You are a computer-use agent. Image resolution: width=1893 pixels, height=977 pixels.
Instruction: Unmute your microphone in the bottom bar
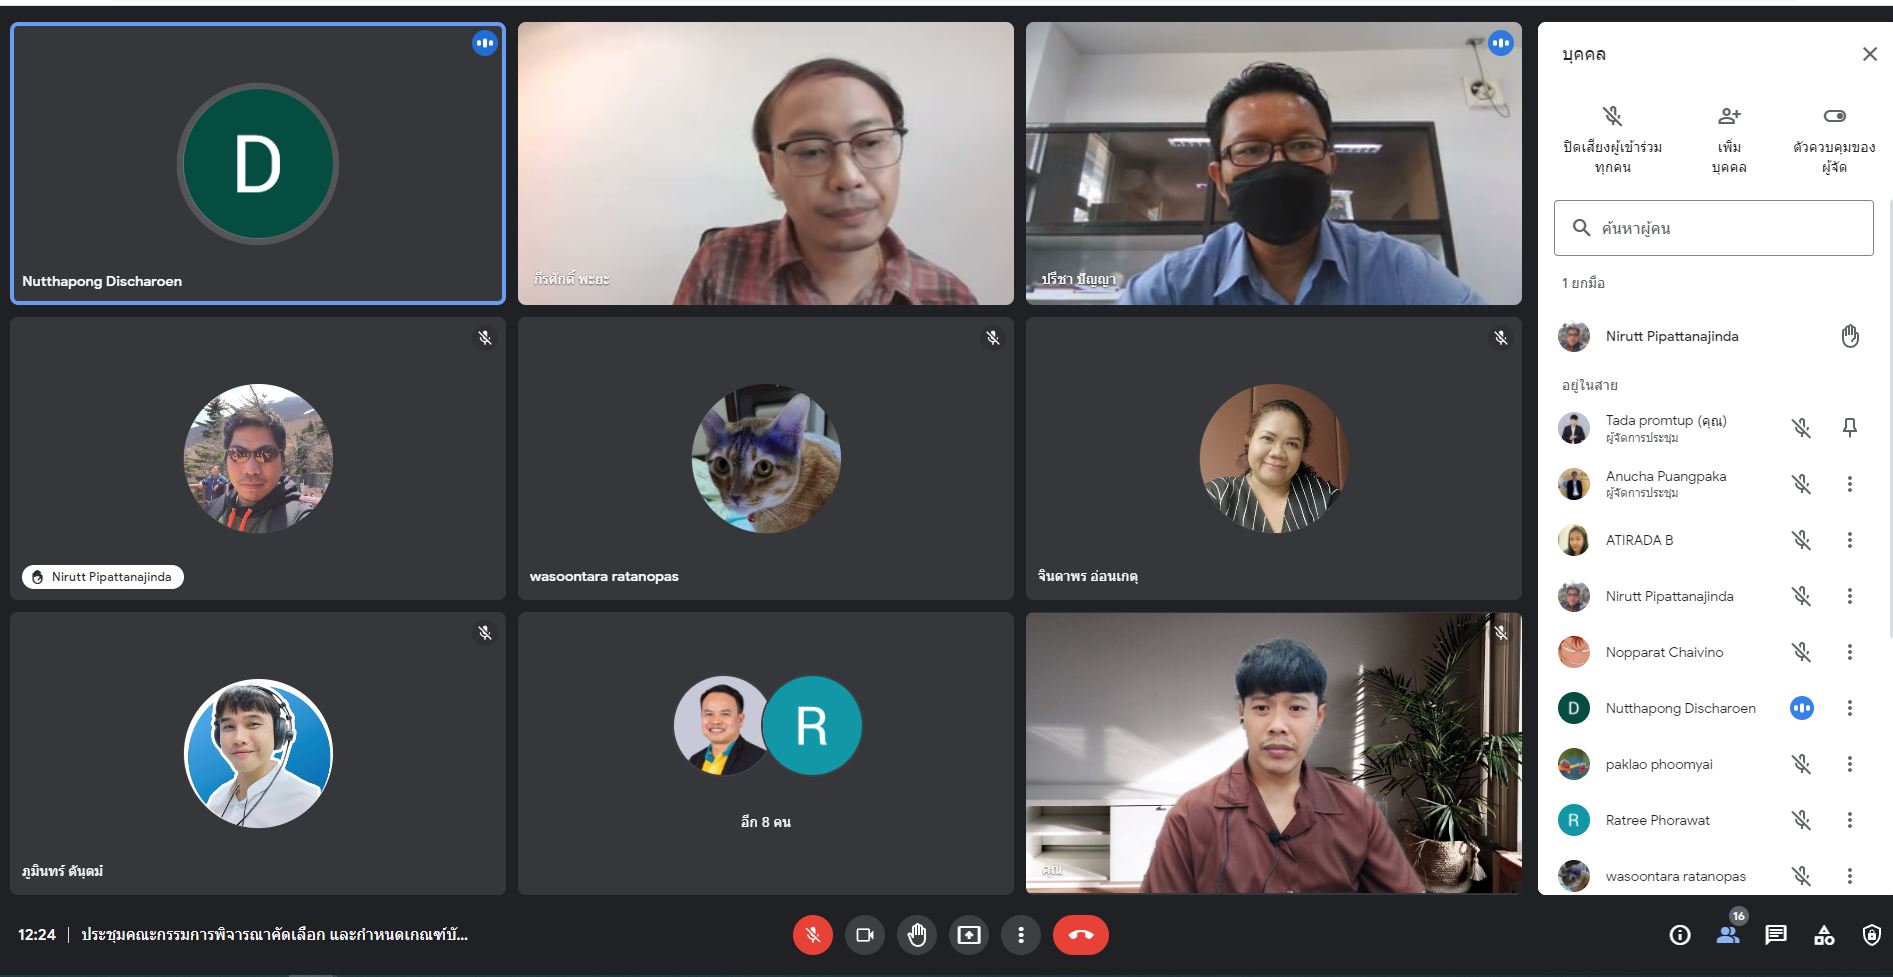812,935
